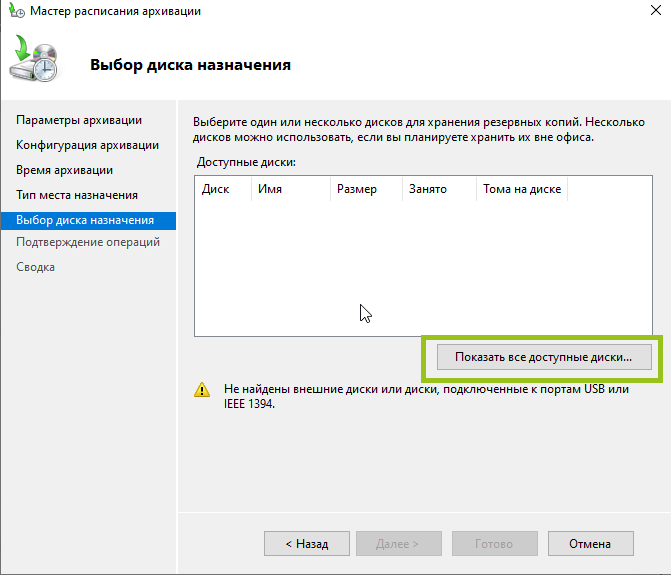The height and width of the screenshot is (575, 671).
Task: Close the wizard with the X button
Action: pyautogui.click(x=656, y=10)
